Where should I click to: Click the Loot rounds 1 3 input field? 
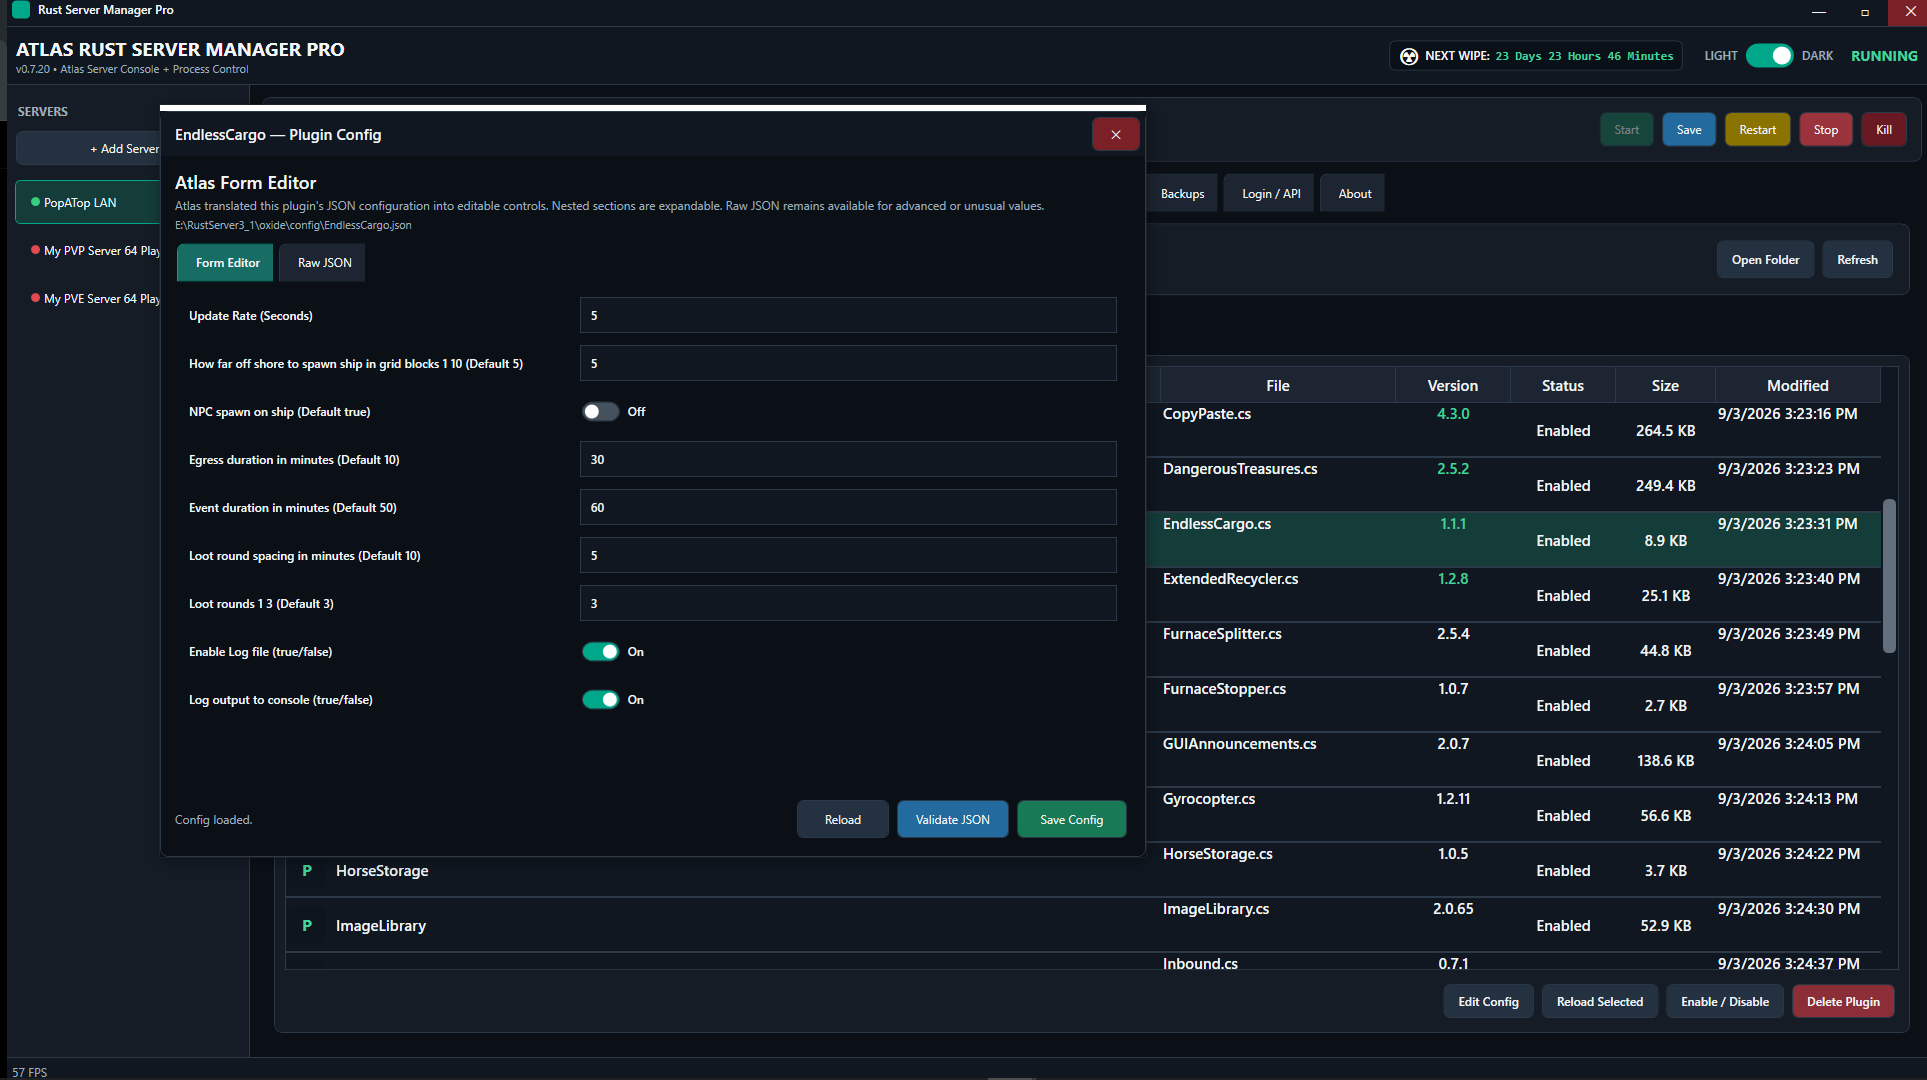point(848,604)
